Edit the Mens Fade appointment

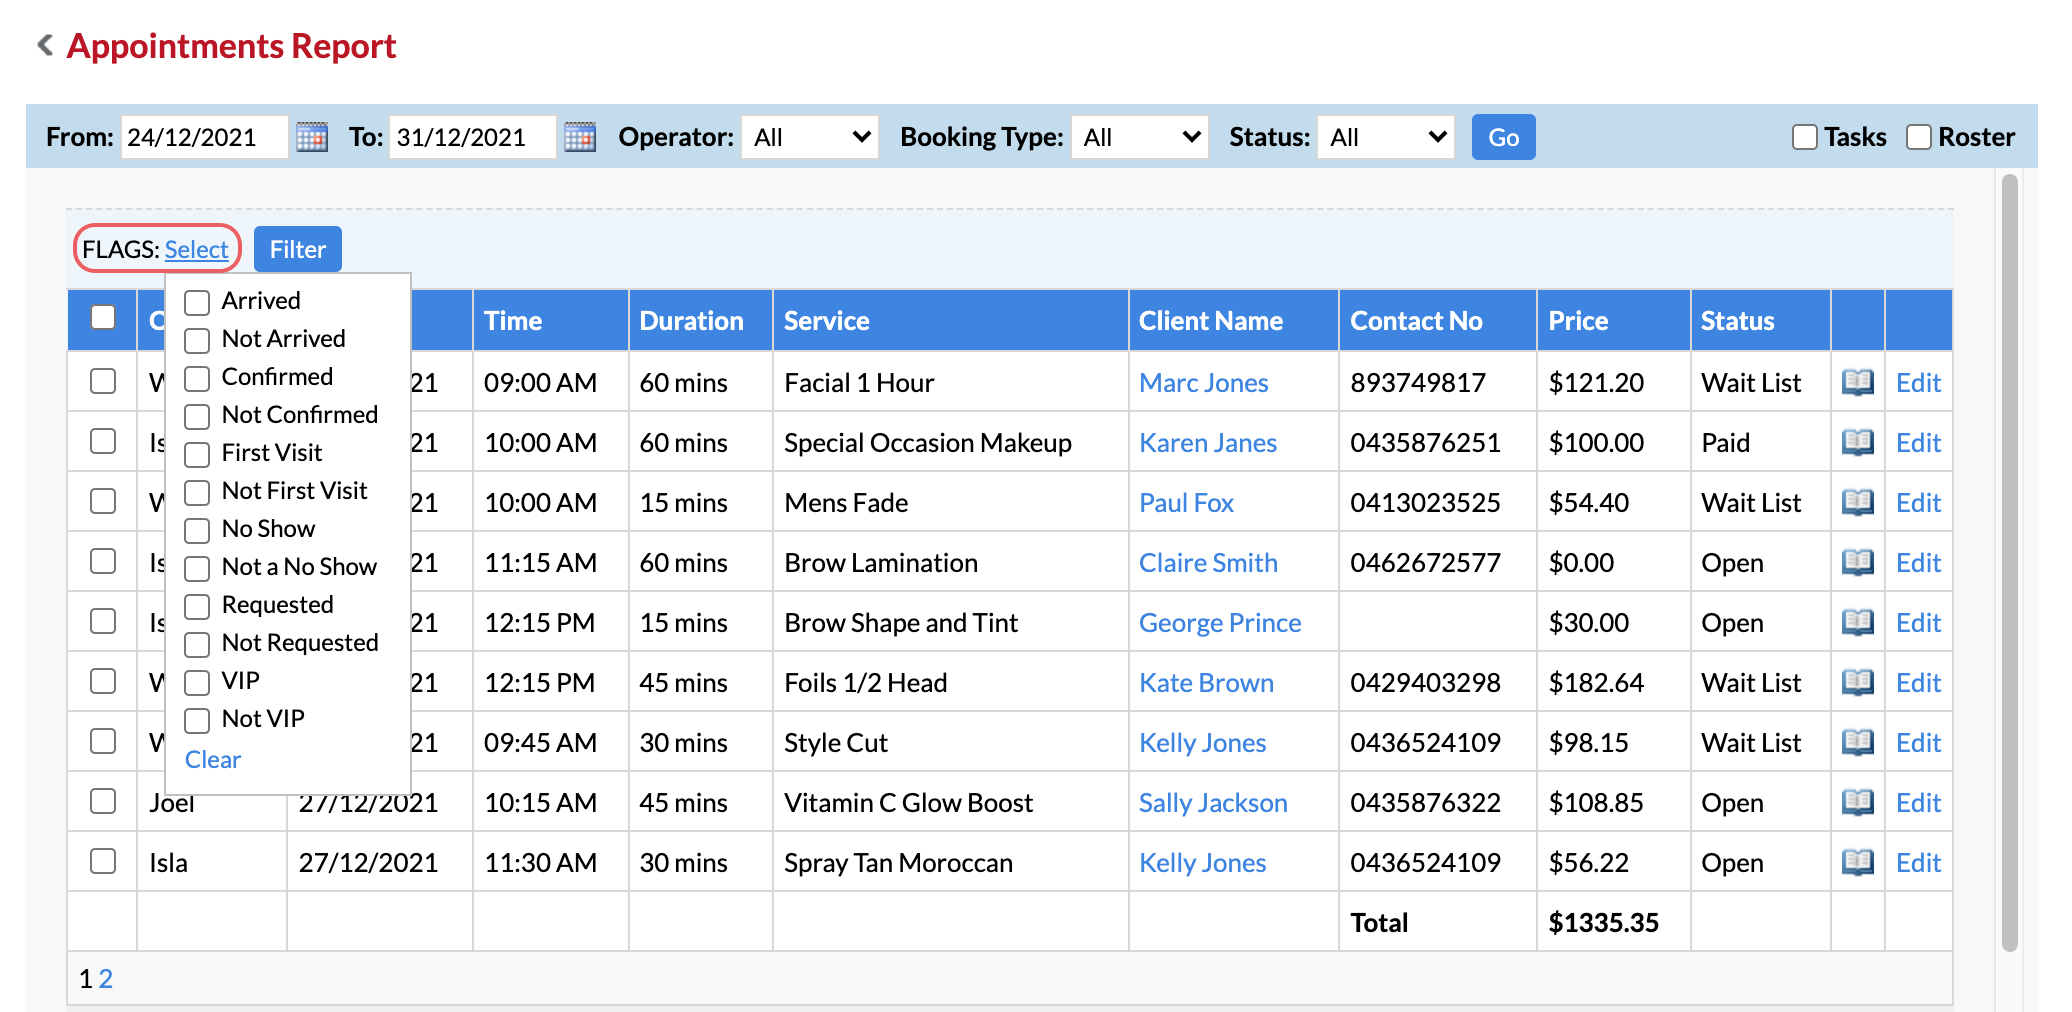pyautogui.click(x=1918, y=502)
